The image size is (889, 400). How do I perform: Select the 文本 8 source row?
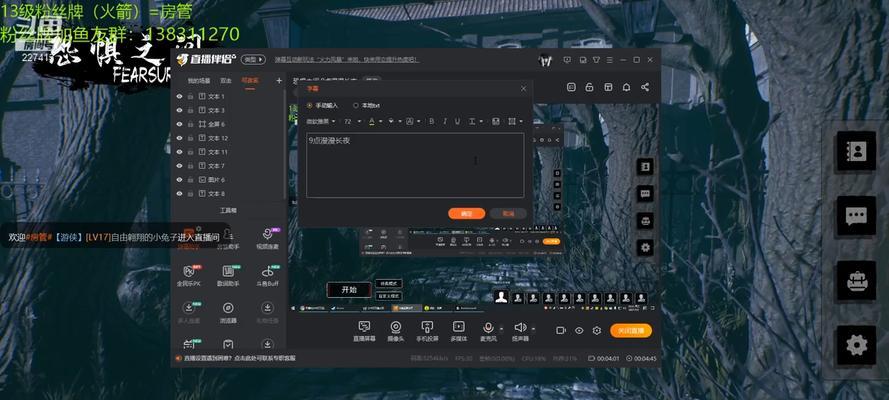[229, 194]
